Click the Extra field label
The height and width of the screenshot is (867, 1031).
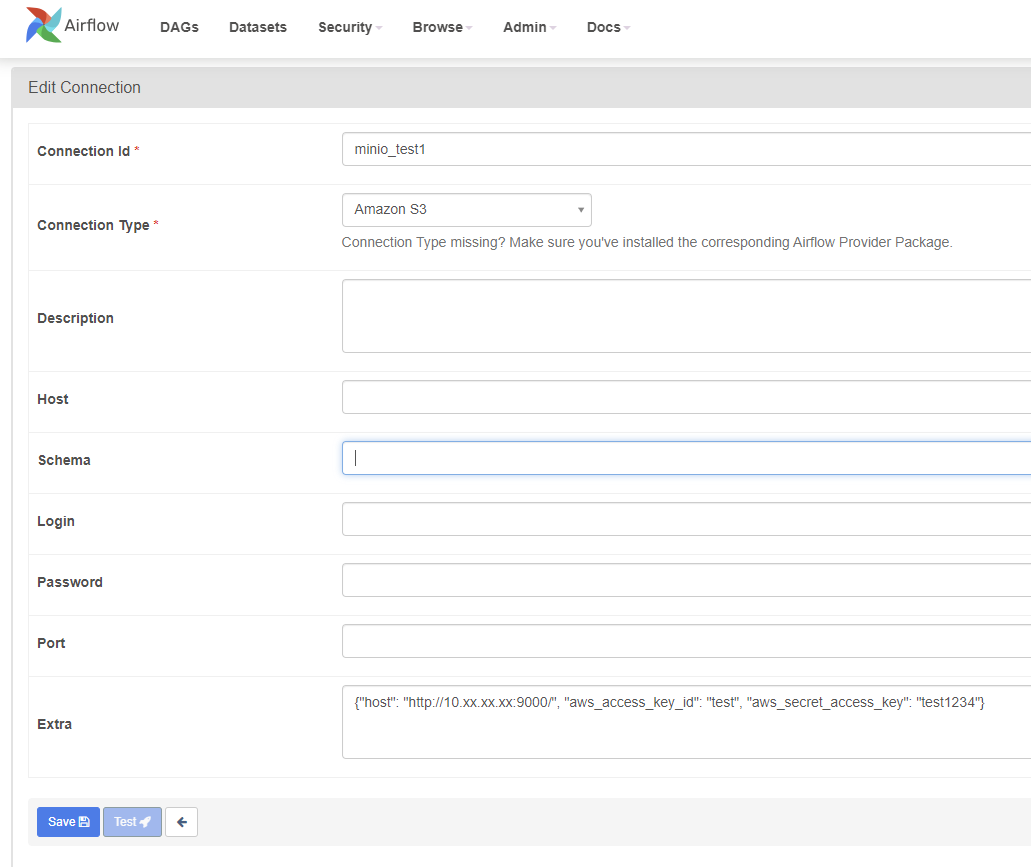(55, 724)
